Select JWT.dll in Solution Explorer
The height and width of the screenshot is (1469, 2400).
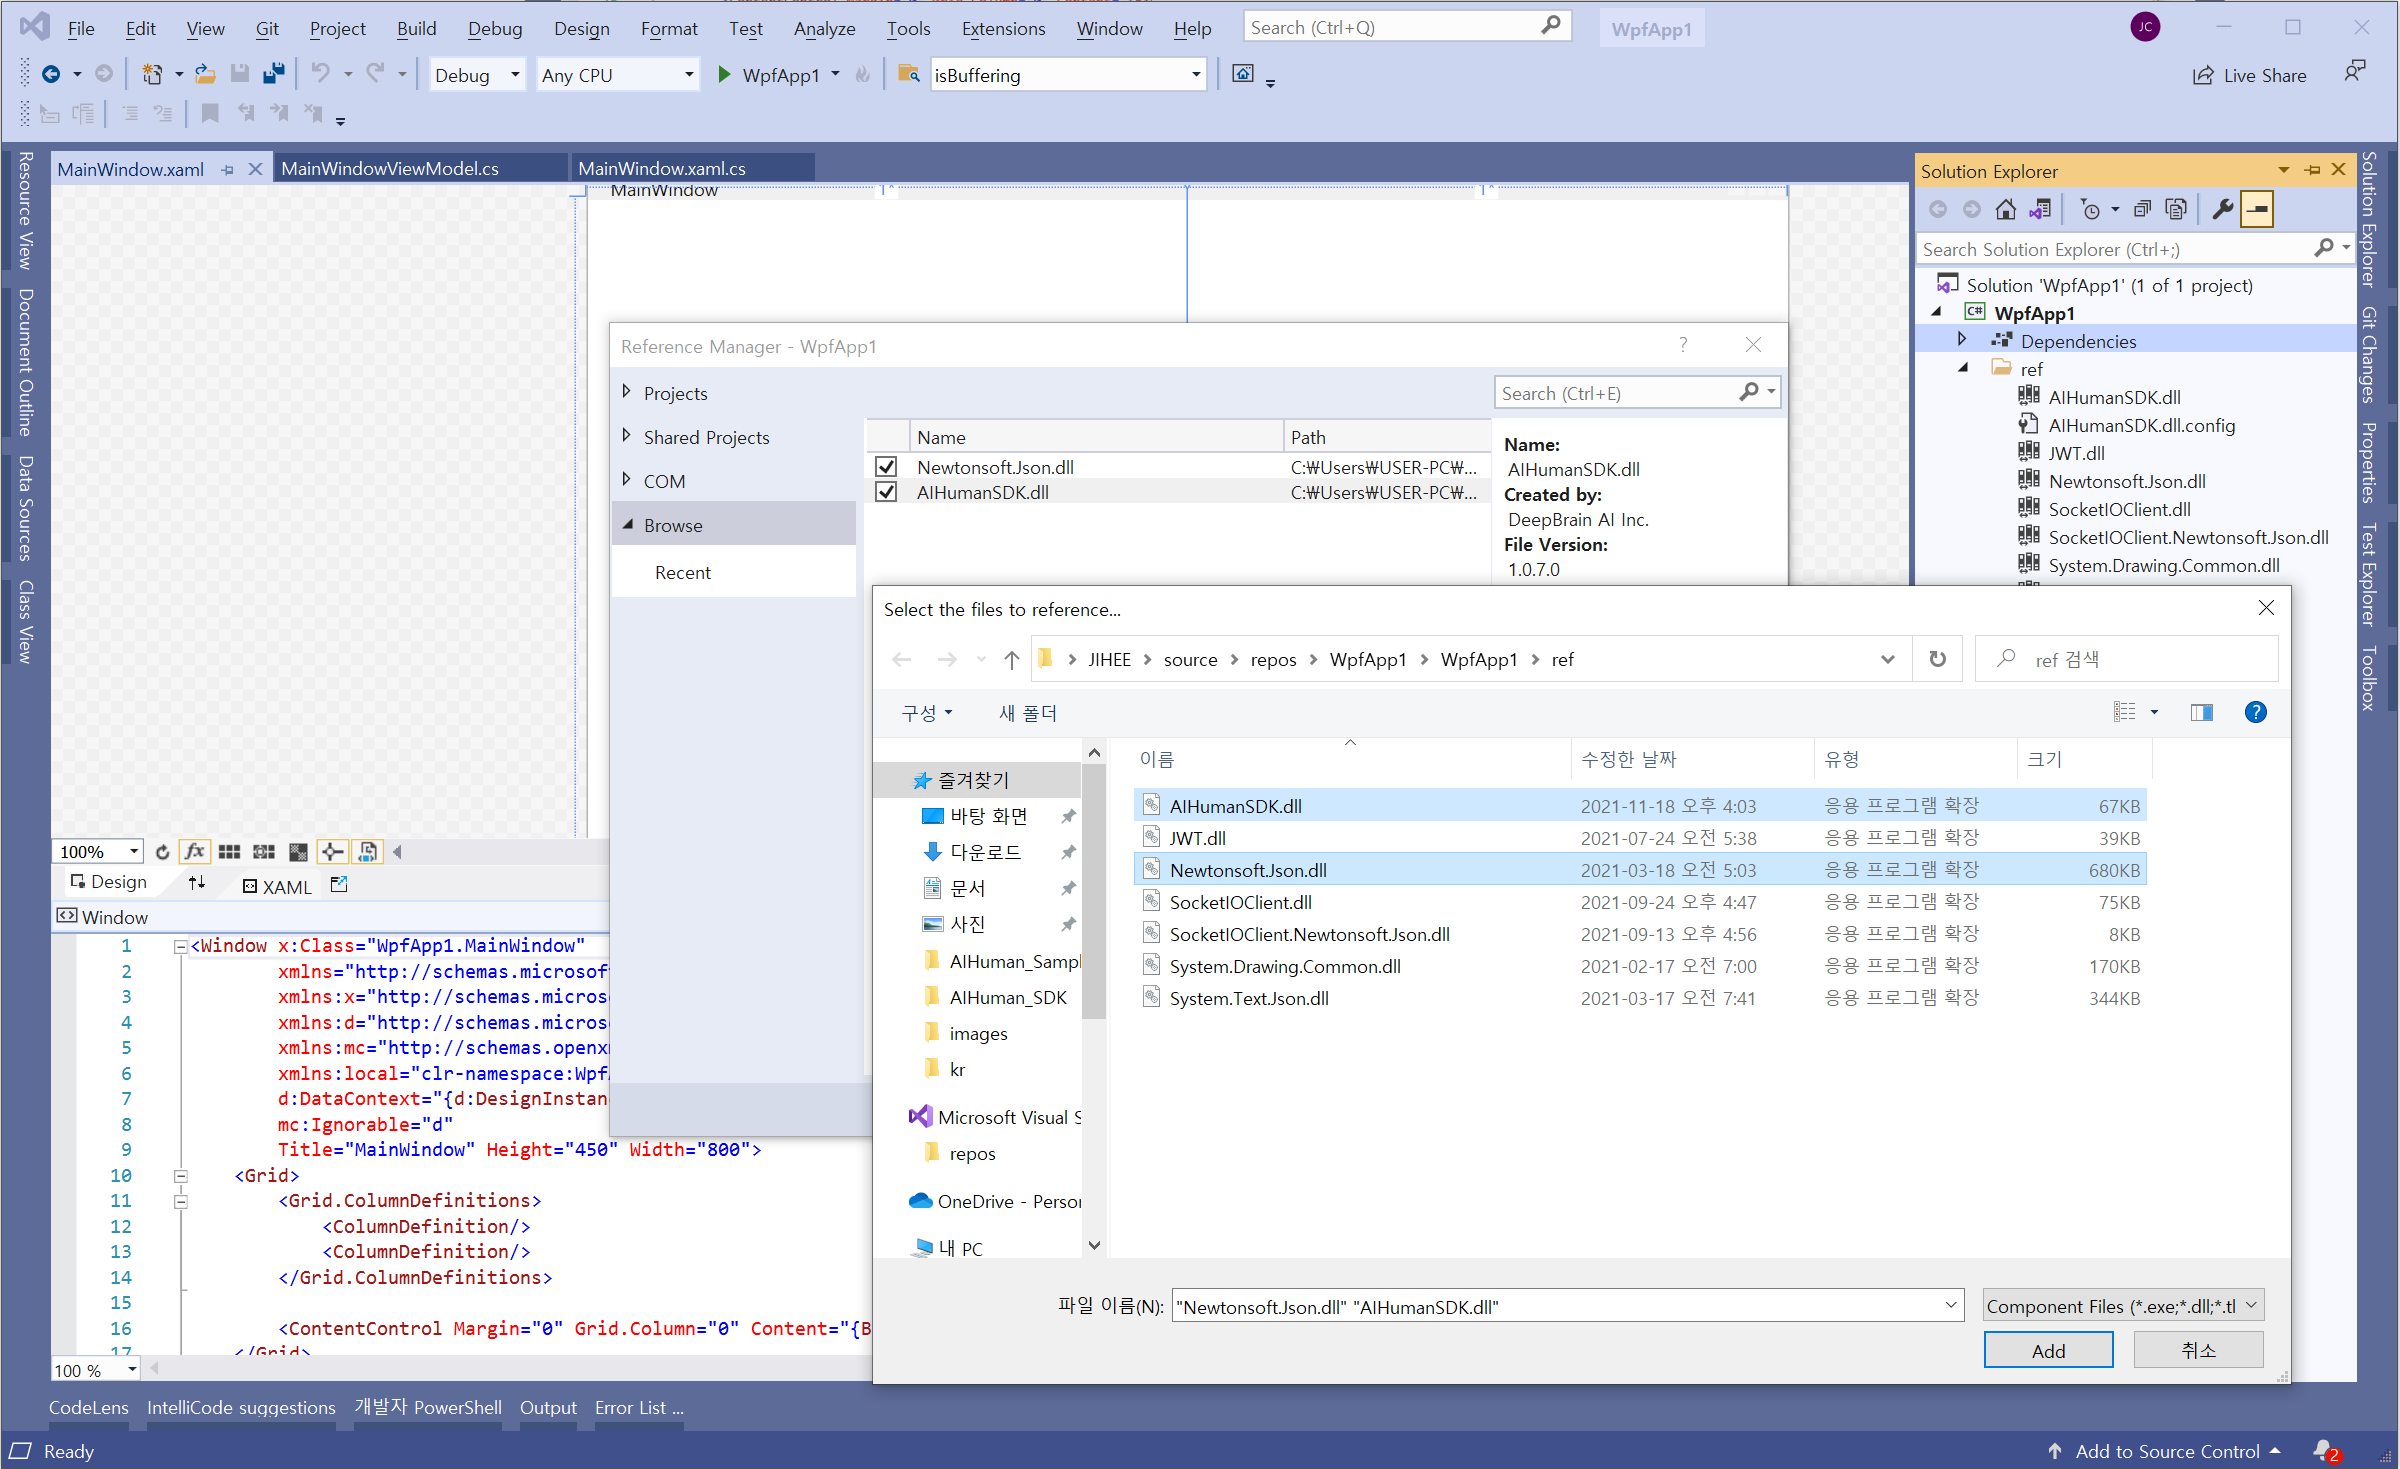coord(2075,453)
